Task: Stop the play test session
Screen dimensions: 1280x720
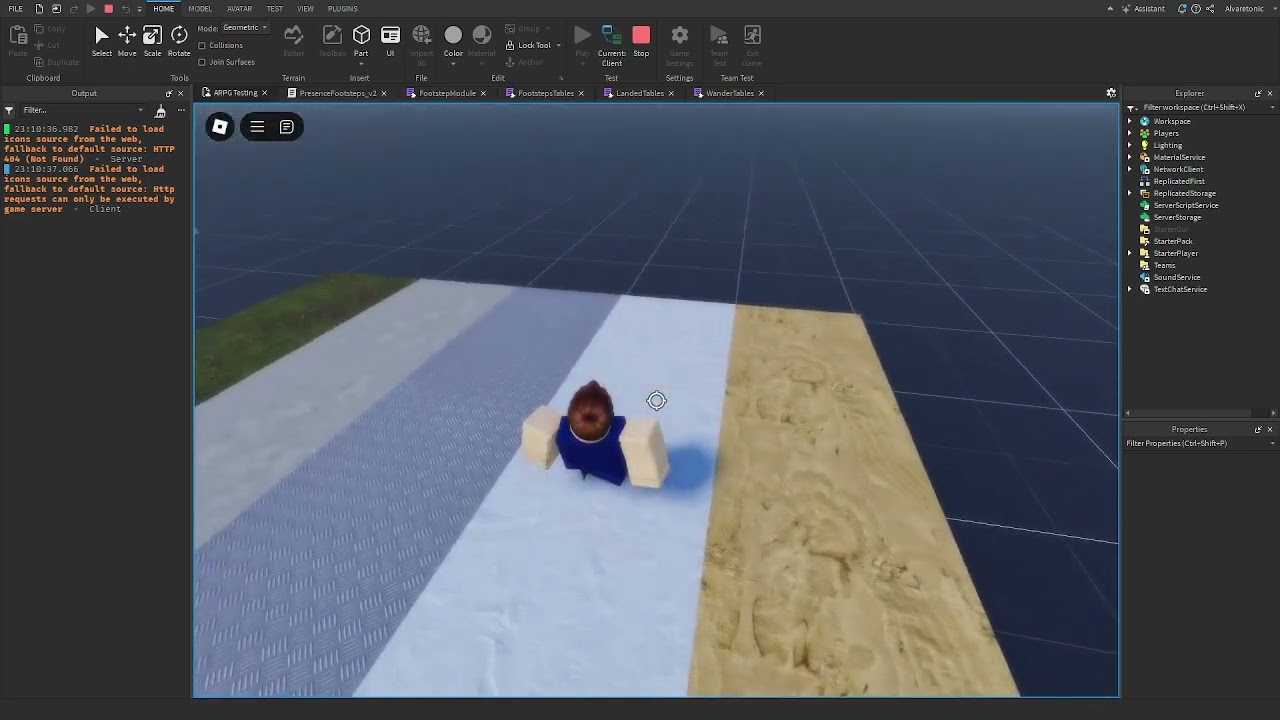Action: click(x=641, y=40)
